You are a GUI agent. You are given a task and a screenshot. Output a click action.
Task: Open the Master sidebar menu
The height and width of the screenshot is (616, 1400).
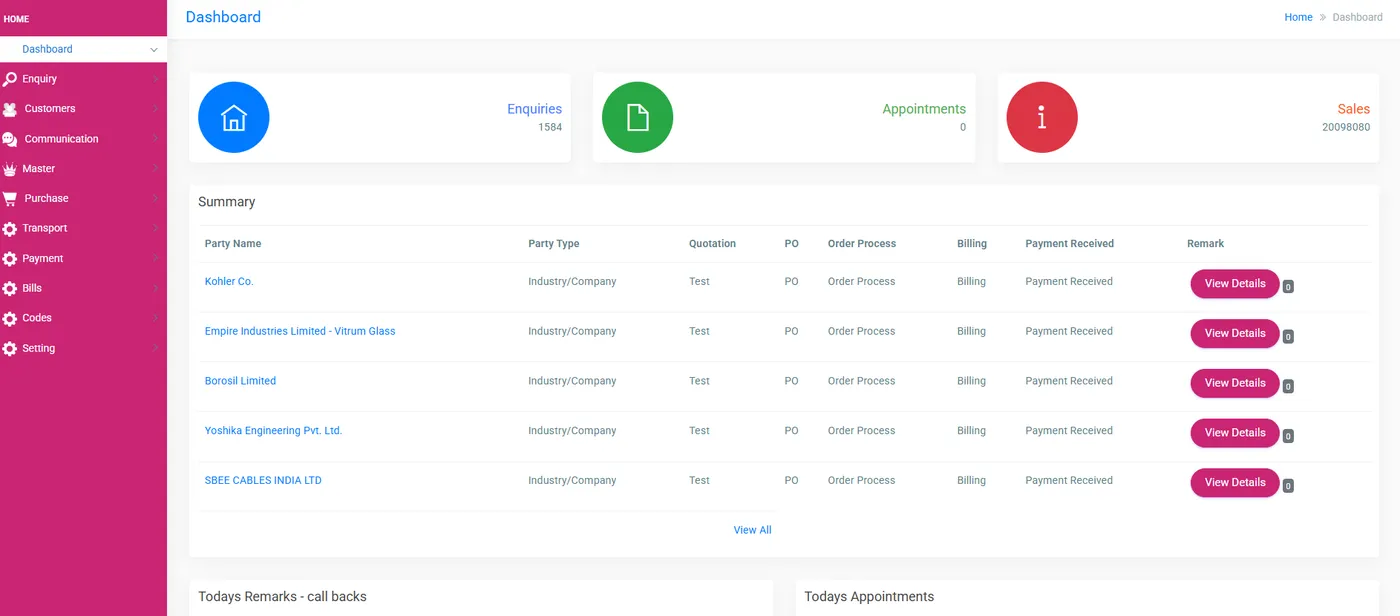click(83, 169)
